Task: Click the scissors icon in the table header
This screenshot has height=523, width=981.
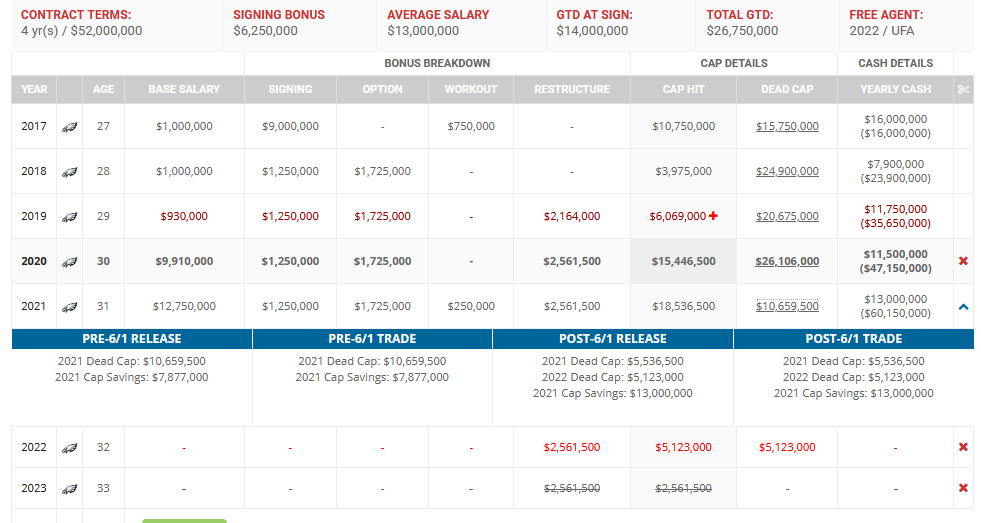Action: 963,89
